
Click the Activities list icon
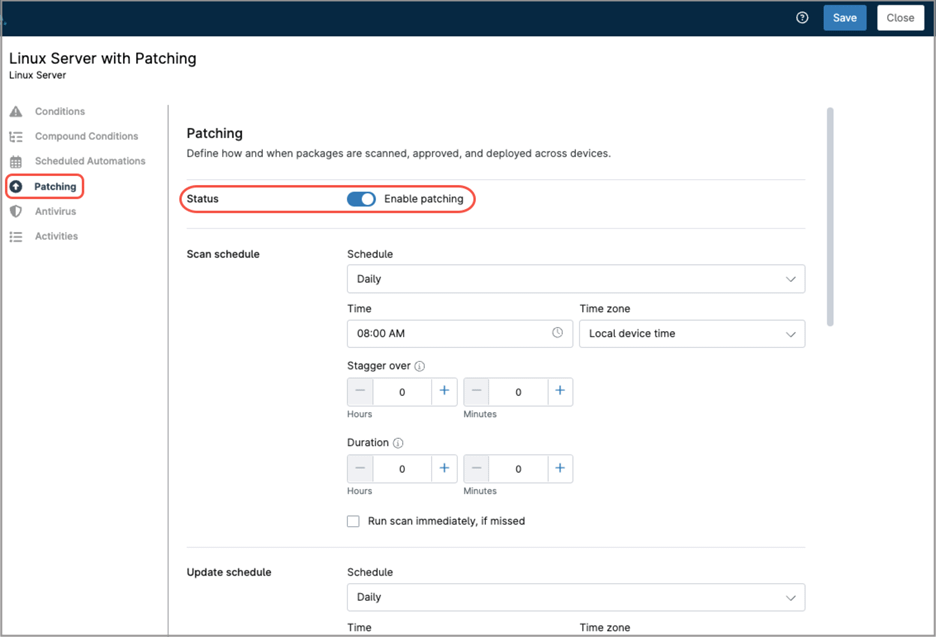tap(16, 236)
